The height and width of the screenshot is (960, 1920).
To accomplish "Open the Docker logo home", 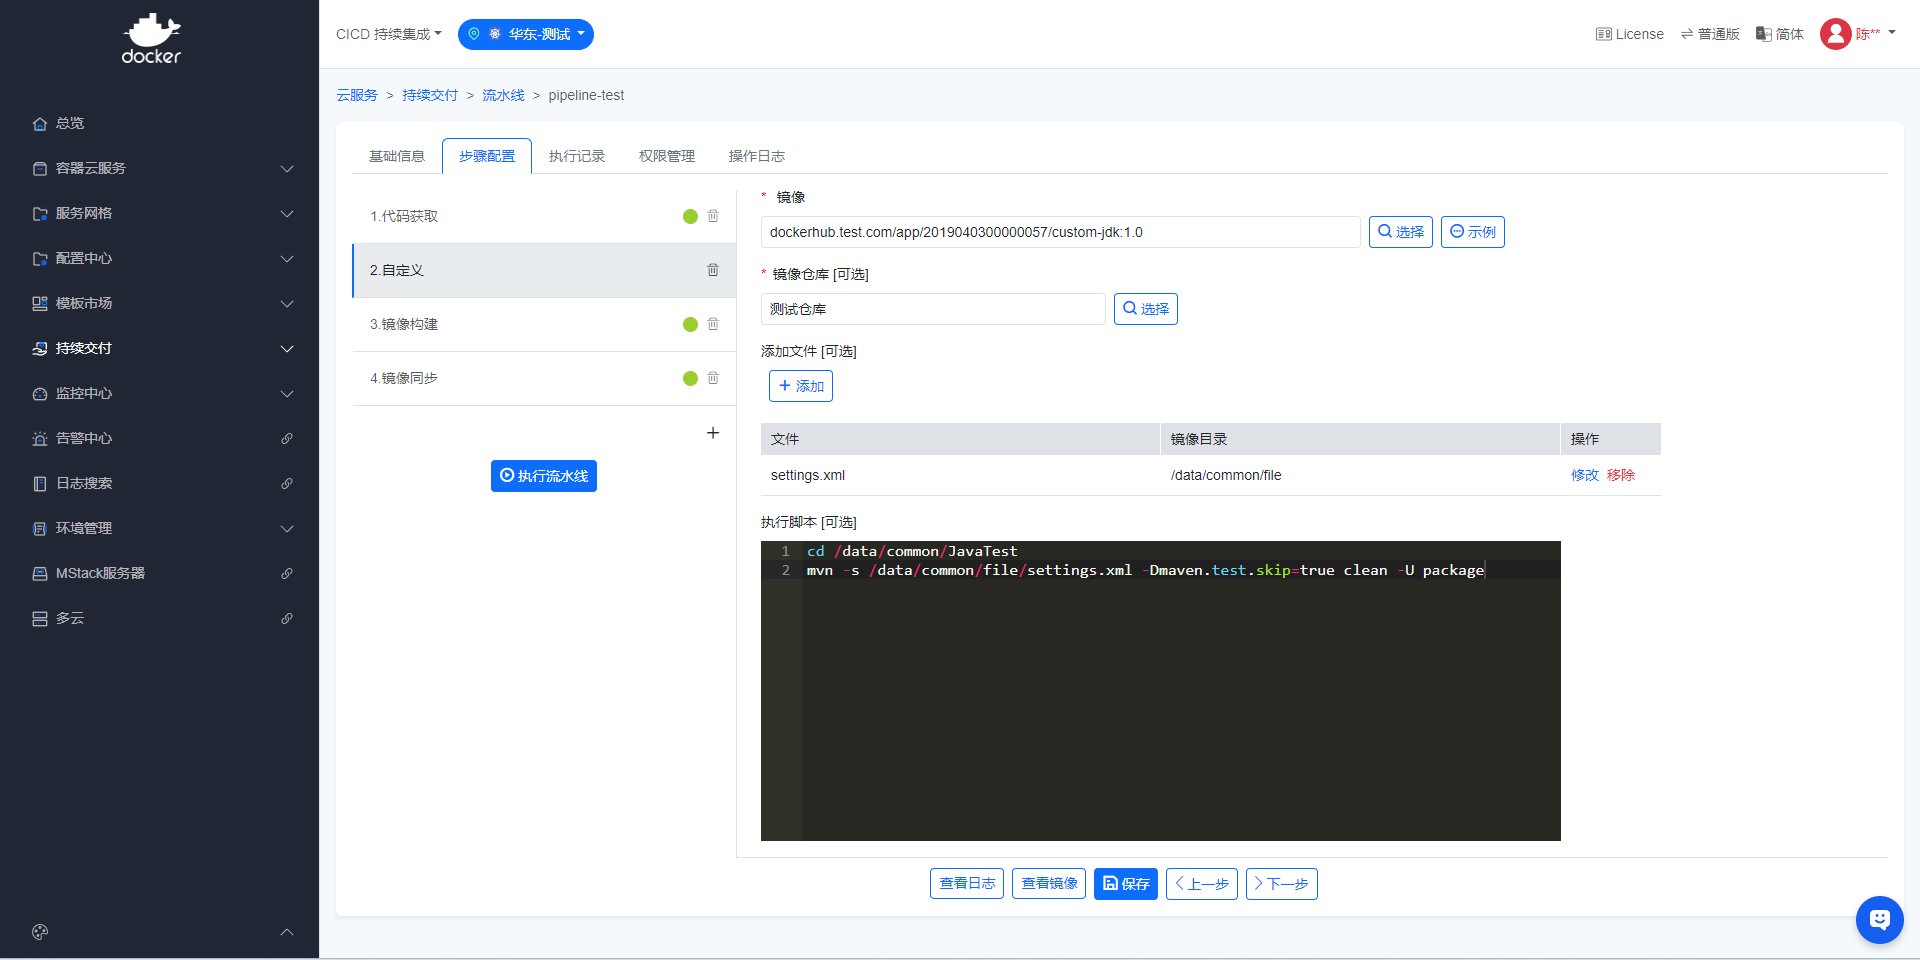I will (152, 40).
